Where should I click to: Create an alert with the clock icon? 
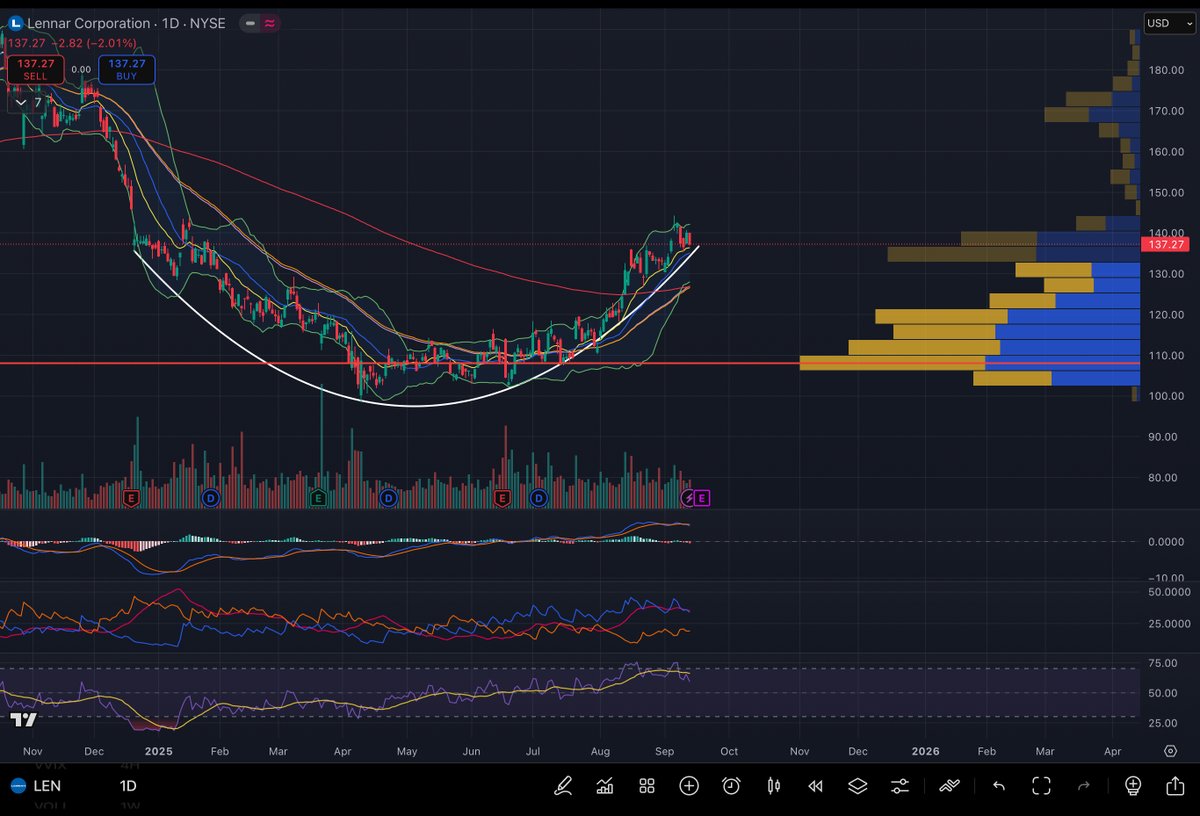(x=731, y=786)
